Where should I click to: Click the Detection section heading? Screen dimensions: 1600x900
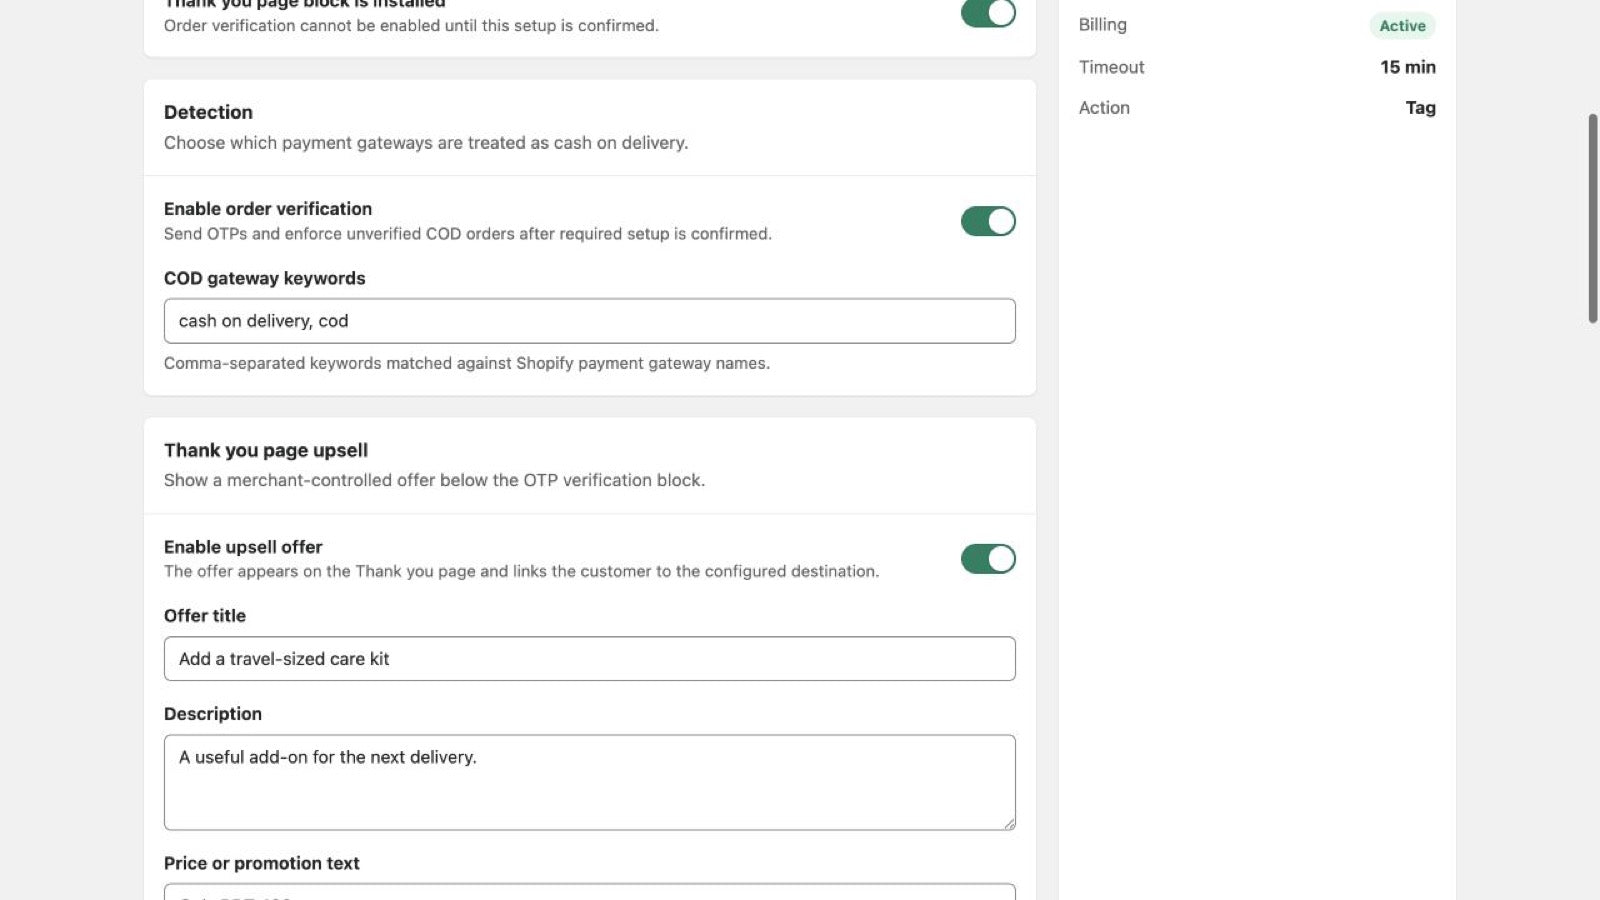208,112
